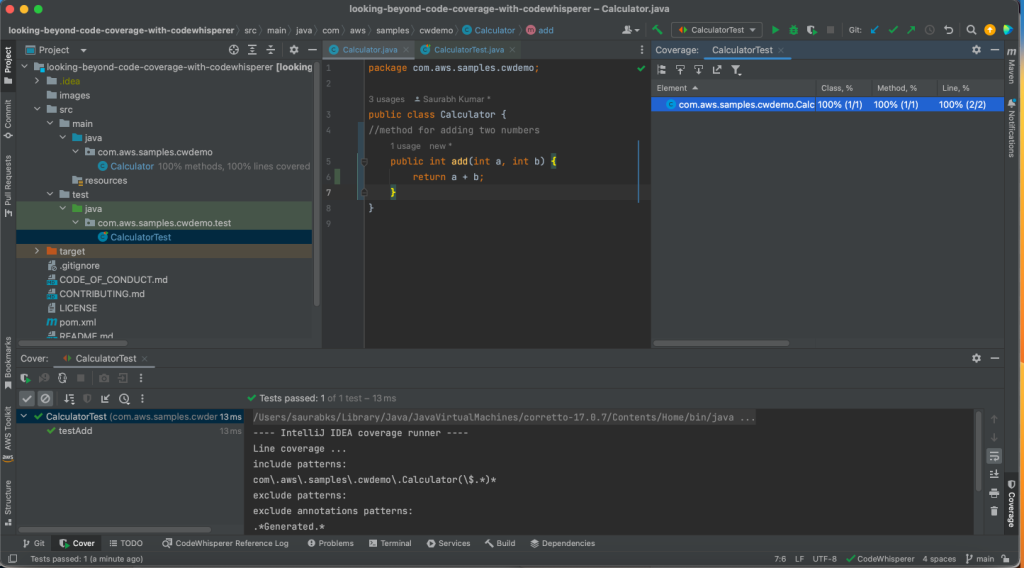
Task: Push commits using the Git arrow icon
Action: pos(911,30)
